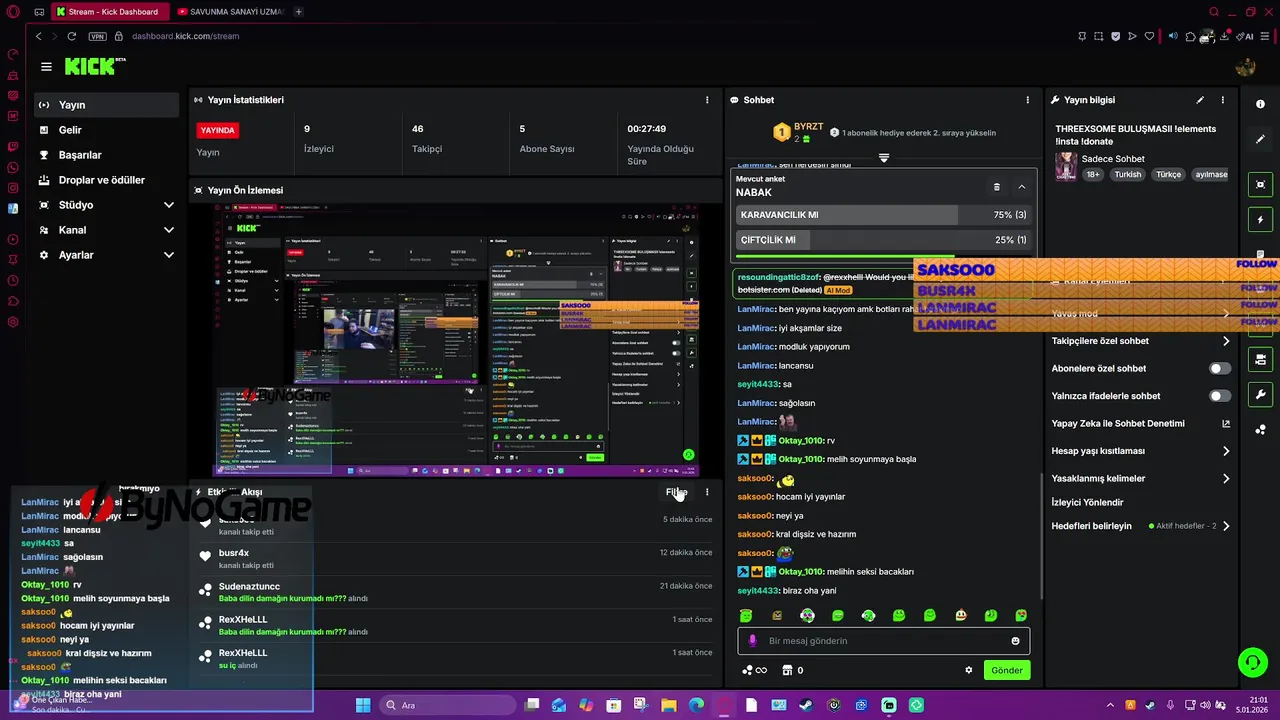Viewport: 1280px width, 720px height.
Task: Click busr4x entry in activity feed
Action: (234, 553)
